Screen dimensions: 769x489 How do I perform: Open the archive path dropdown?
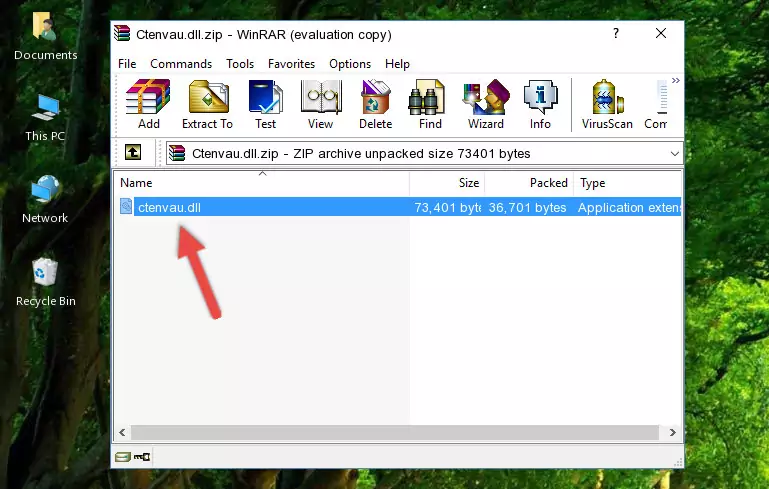675,154
